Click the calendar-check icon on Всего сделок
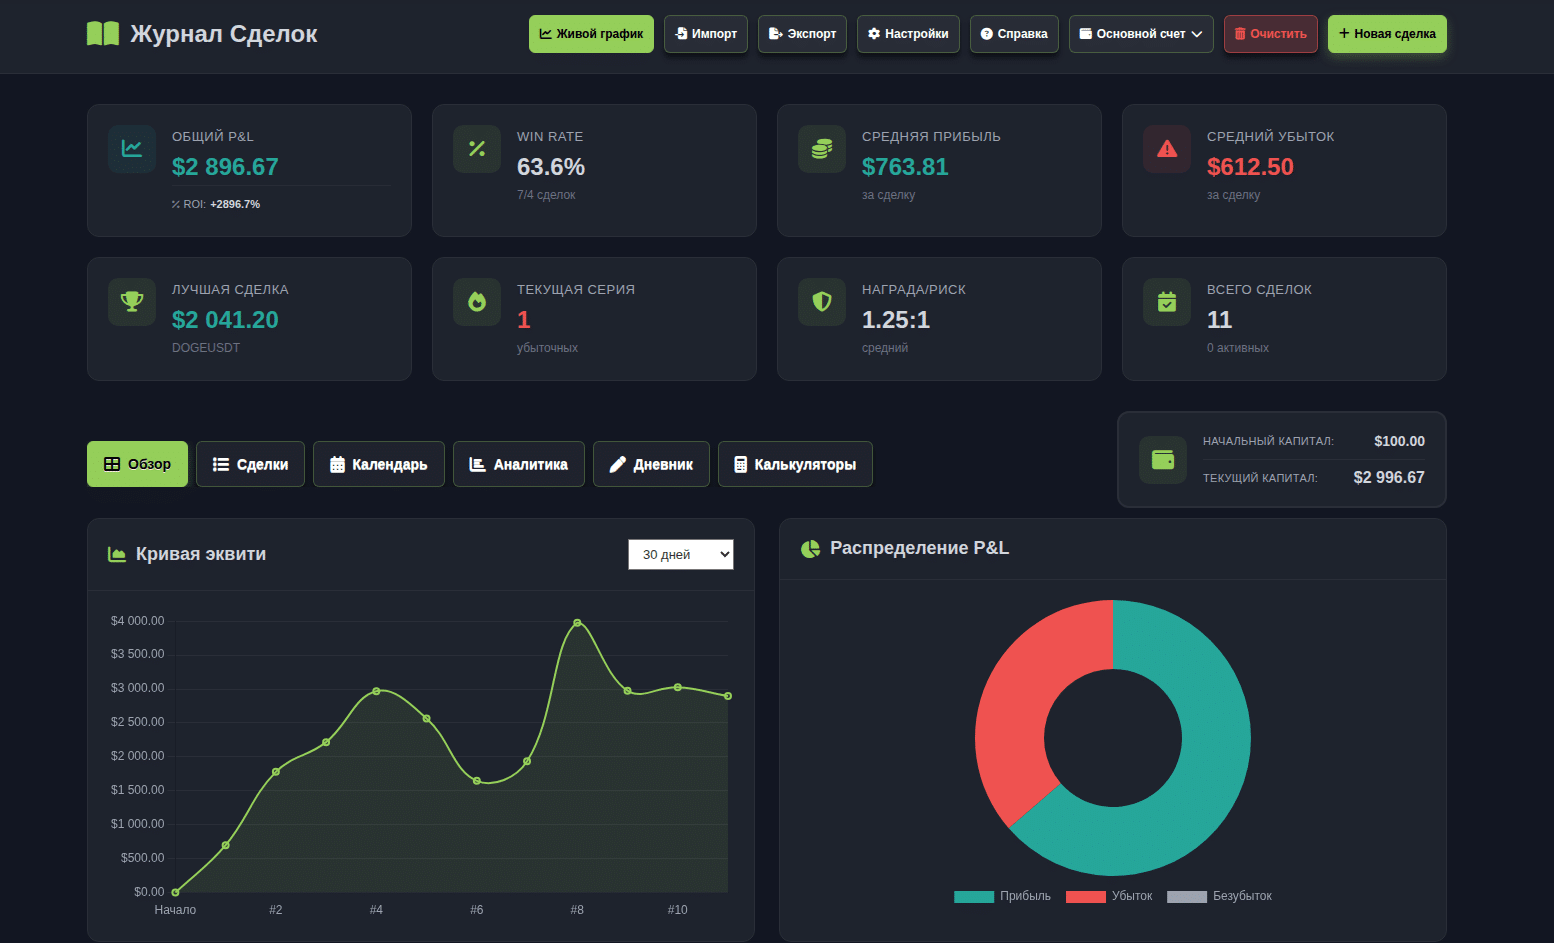 point(1167,302)
